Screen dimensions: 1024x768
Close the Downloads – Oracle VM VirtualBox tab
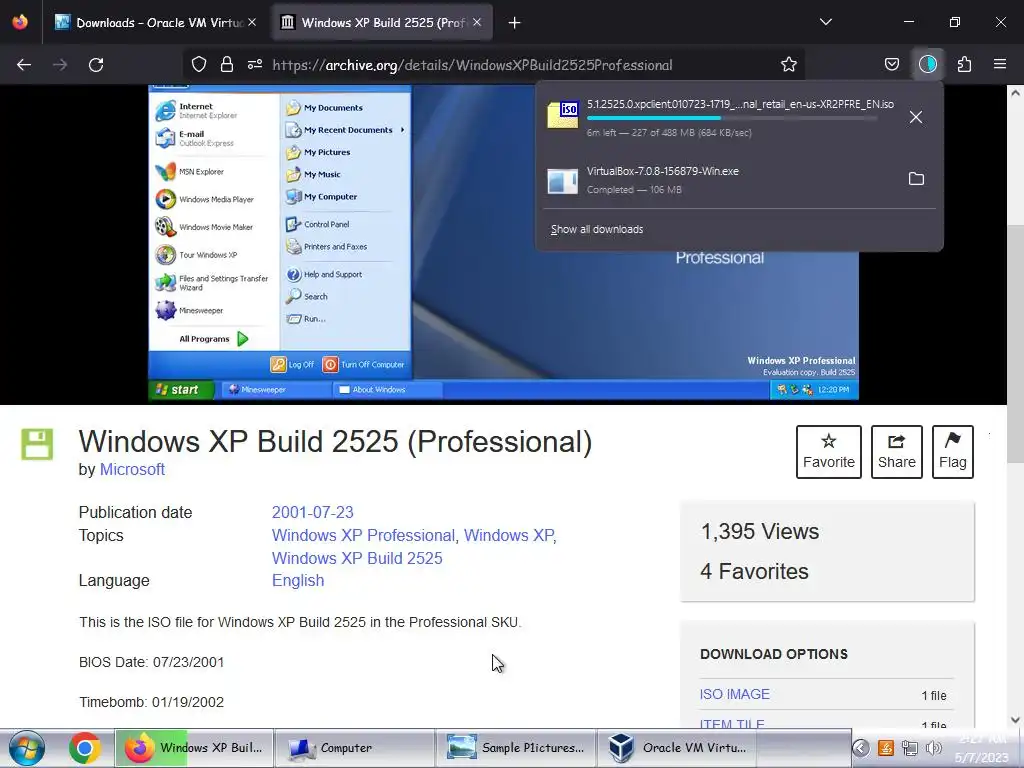click(252, 23)
